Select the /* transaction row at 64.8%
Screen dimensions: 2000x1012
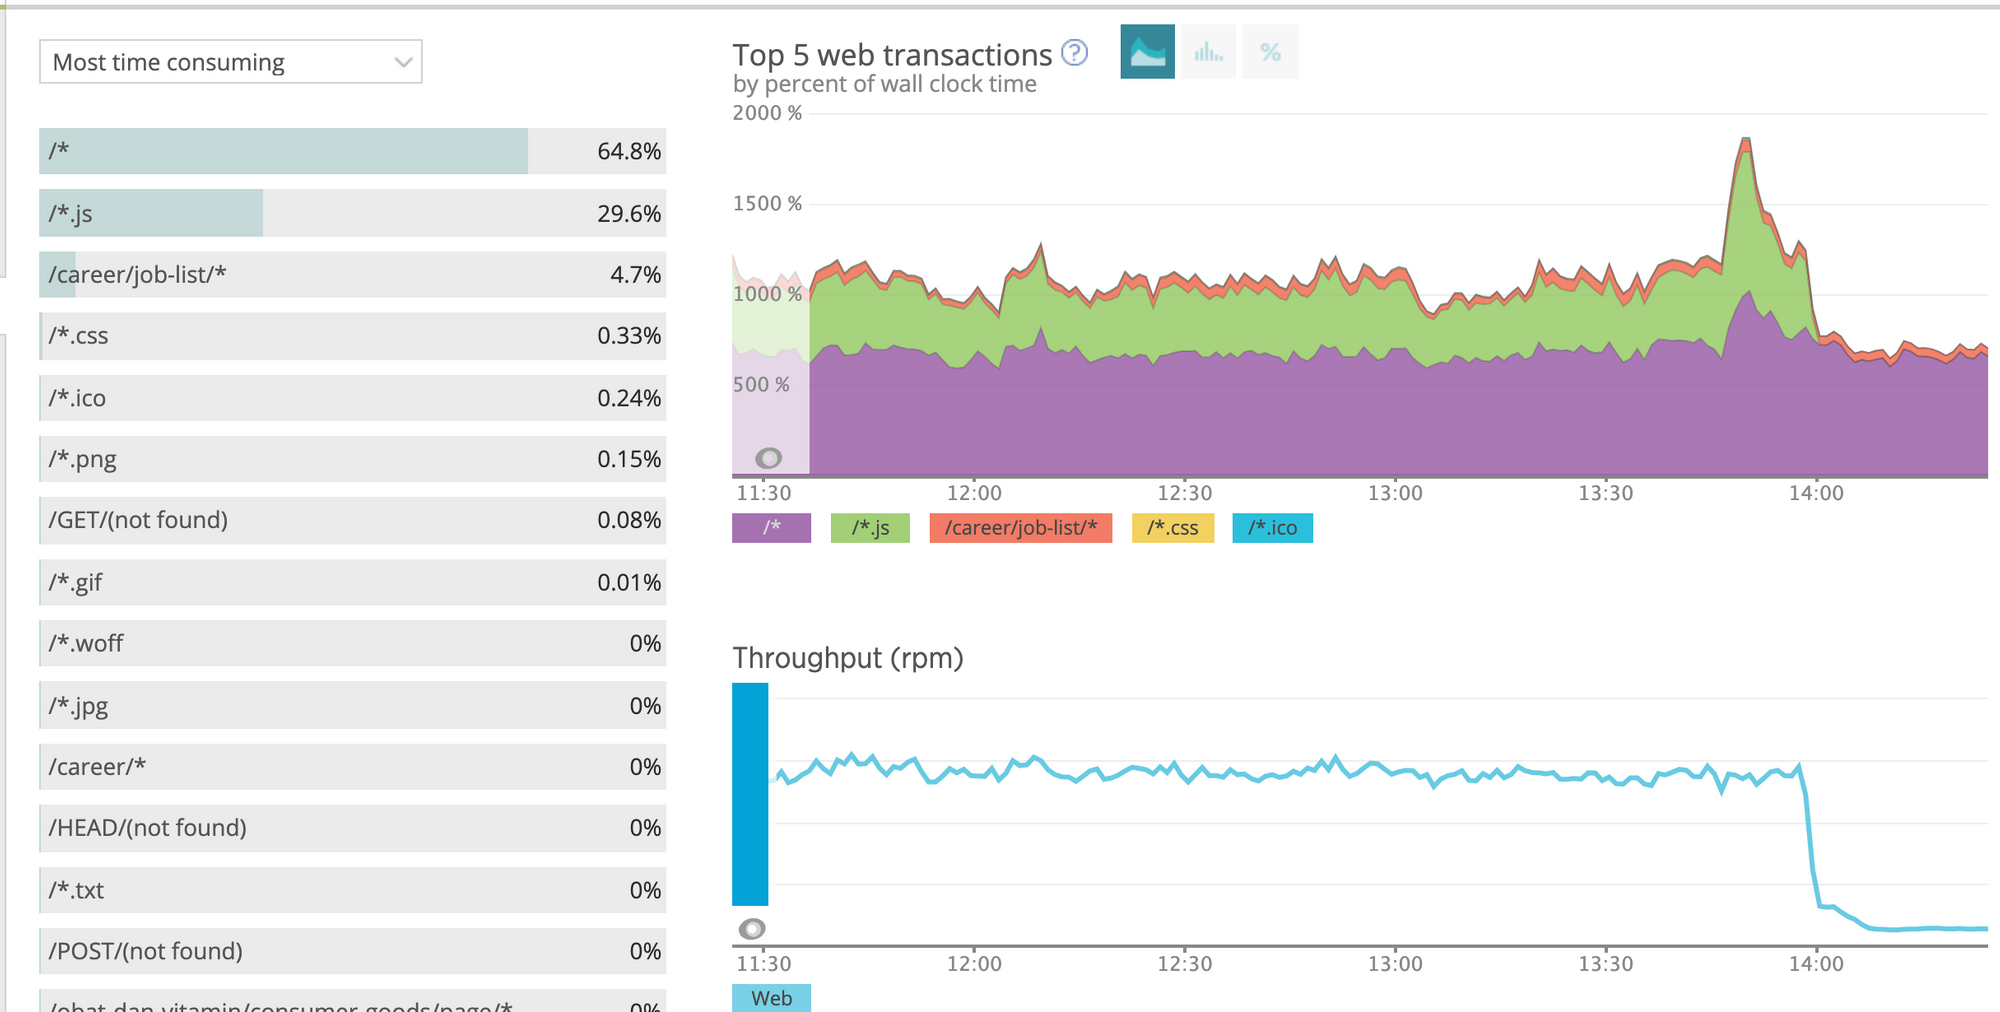click(353, 151)
